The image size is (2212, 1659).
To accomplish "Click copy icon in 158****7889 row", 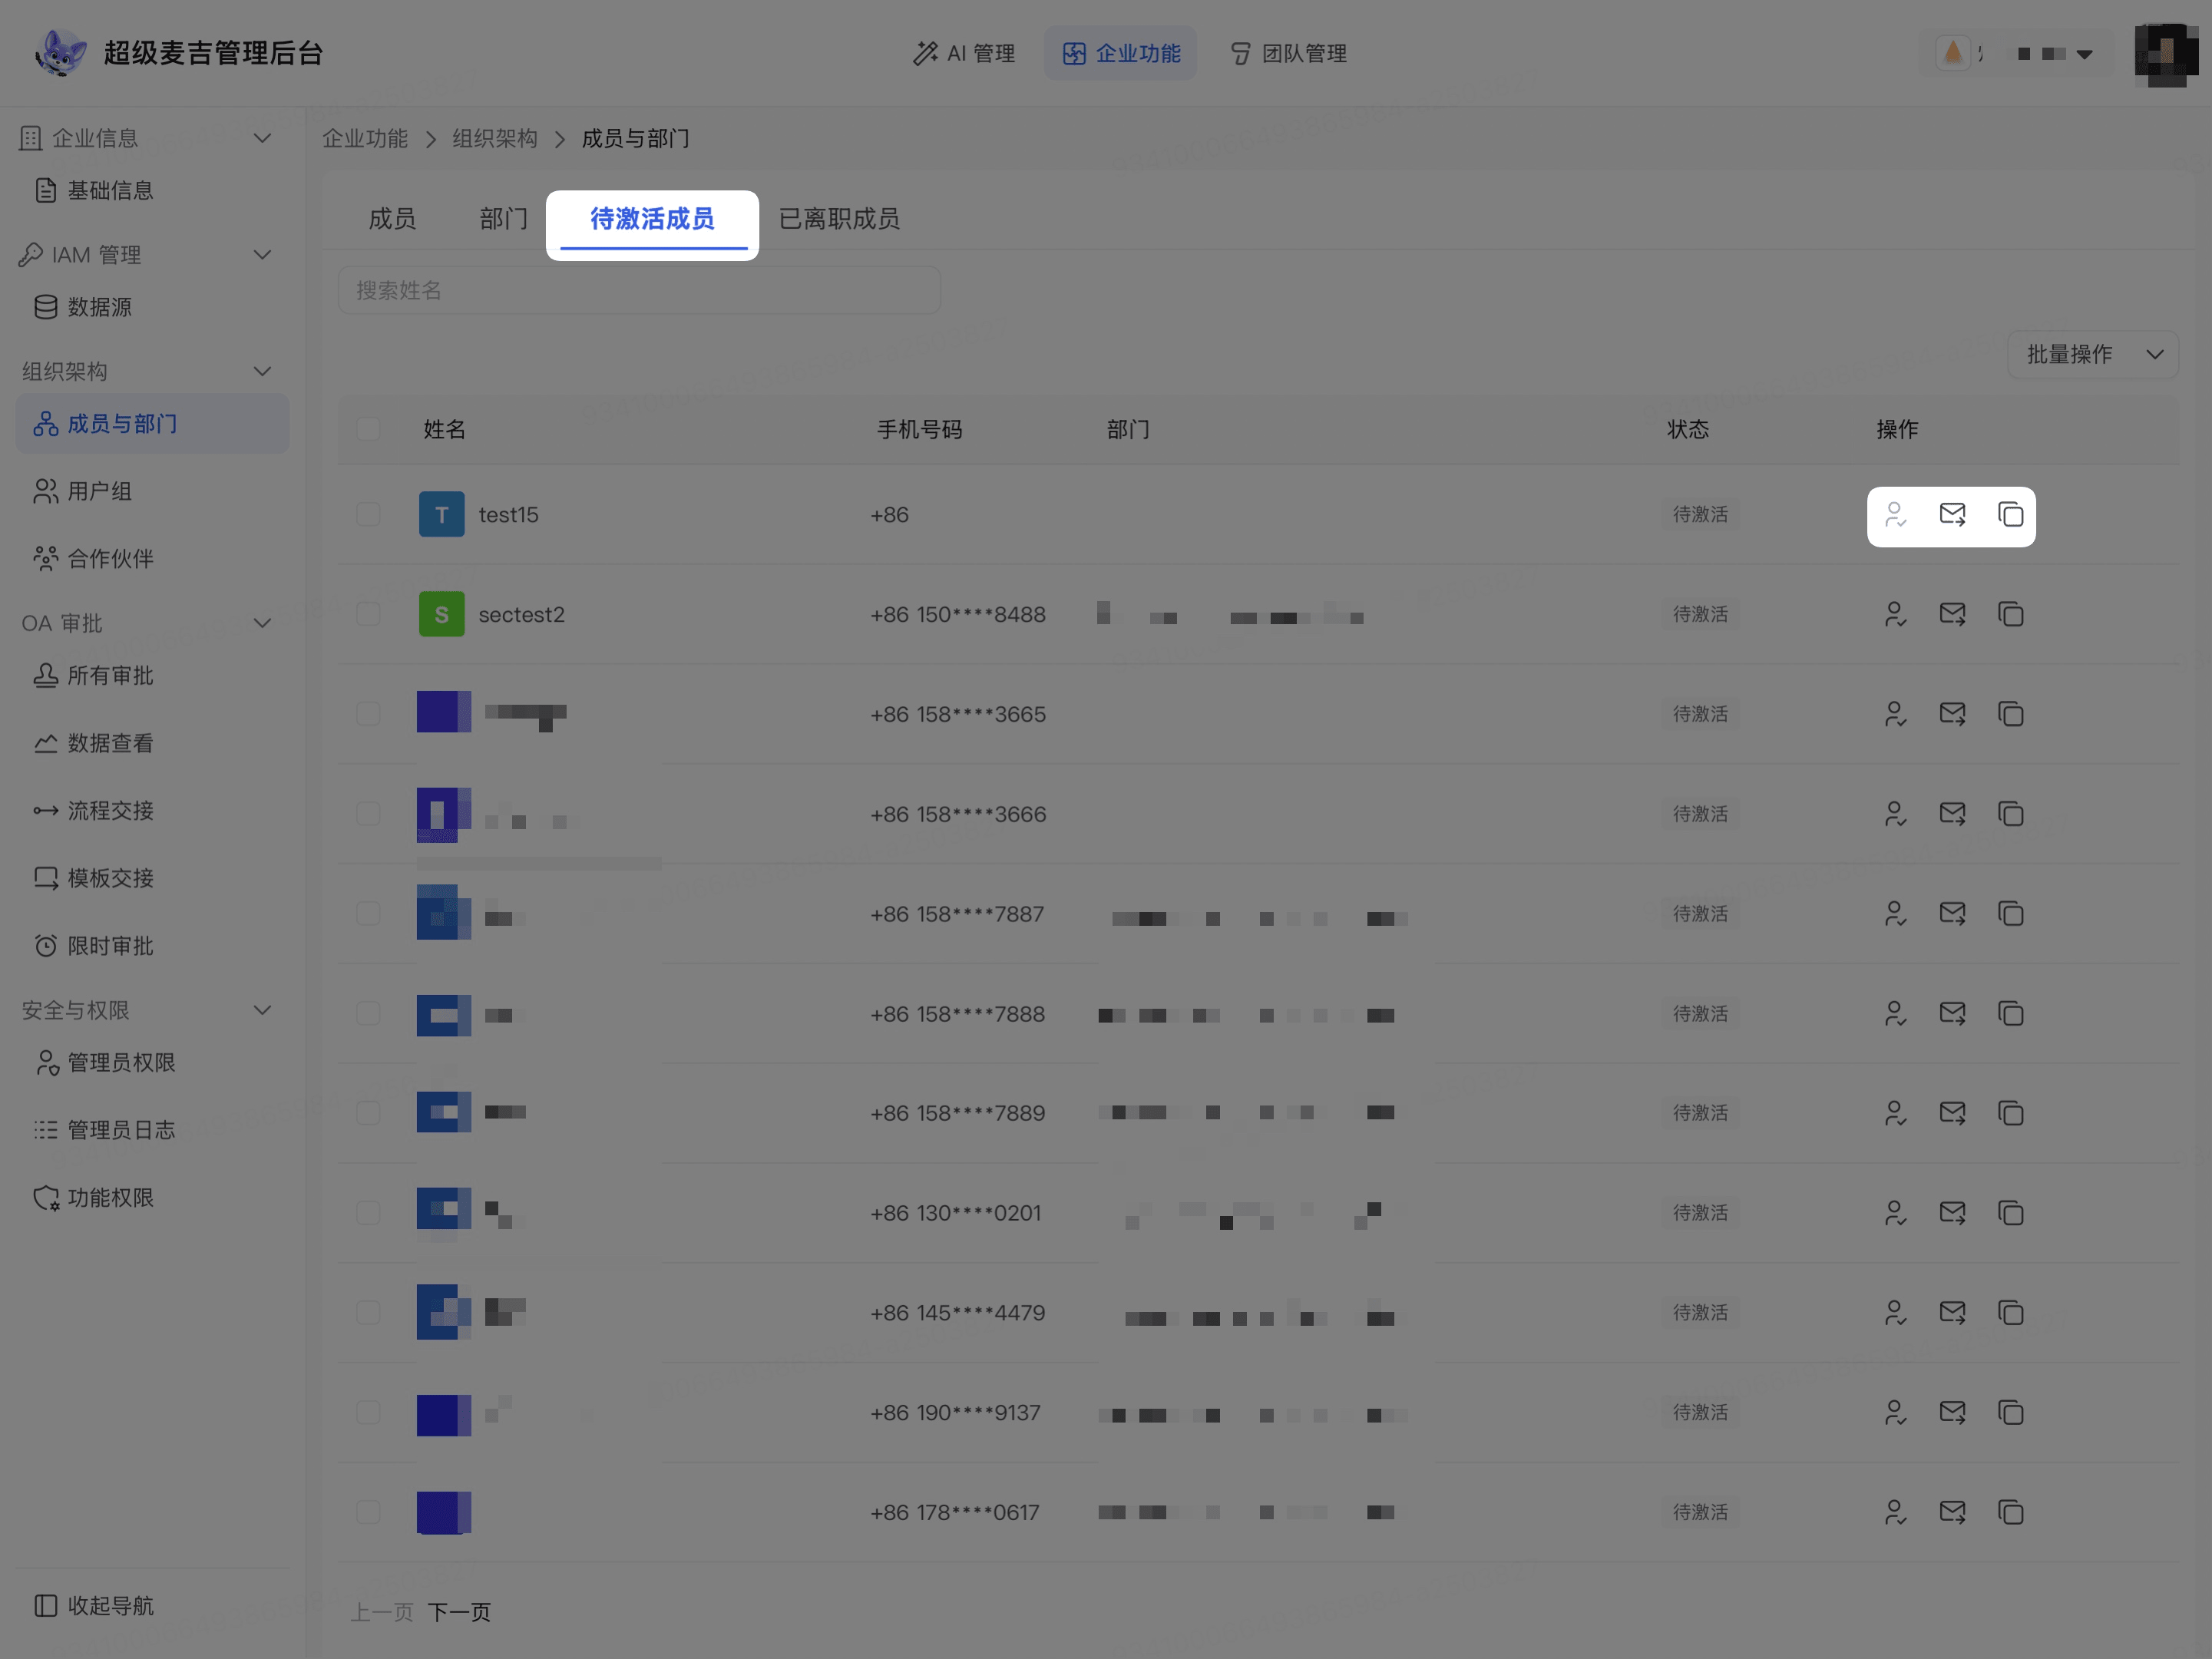I will [2010, 1113].
